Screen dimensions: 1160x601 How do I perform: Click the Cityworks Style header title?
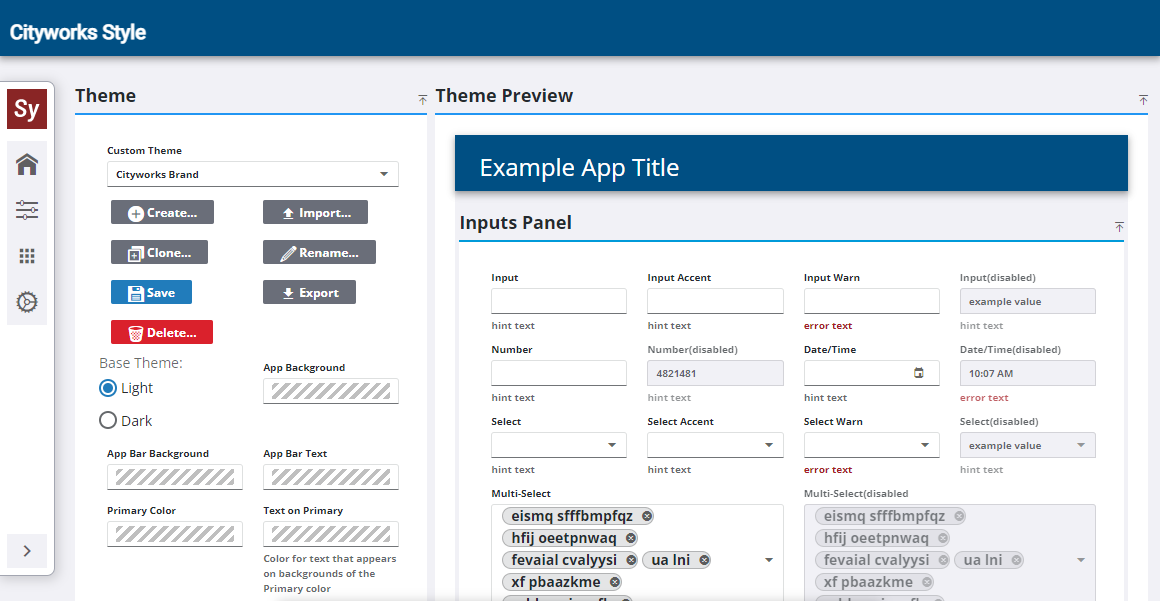[78, 33]
